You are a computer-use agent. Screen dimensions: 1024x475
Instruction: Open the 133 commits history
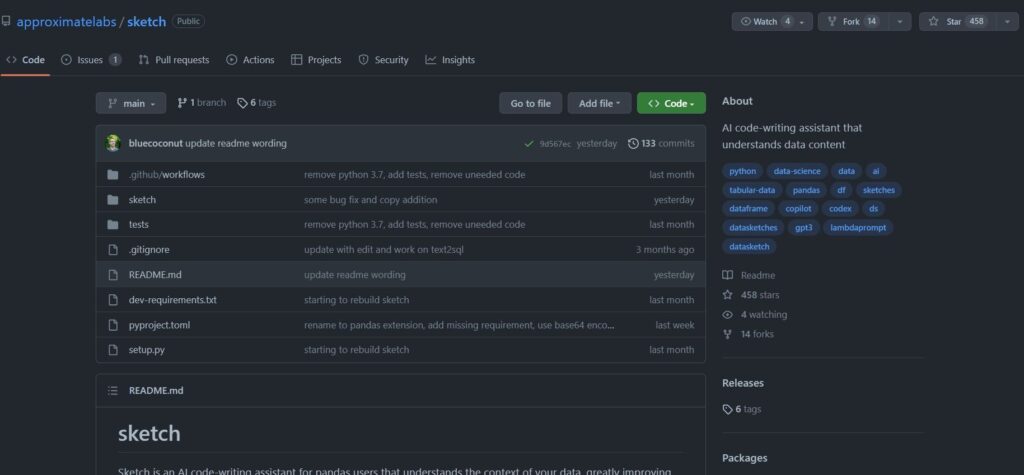click(661, 143)
